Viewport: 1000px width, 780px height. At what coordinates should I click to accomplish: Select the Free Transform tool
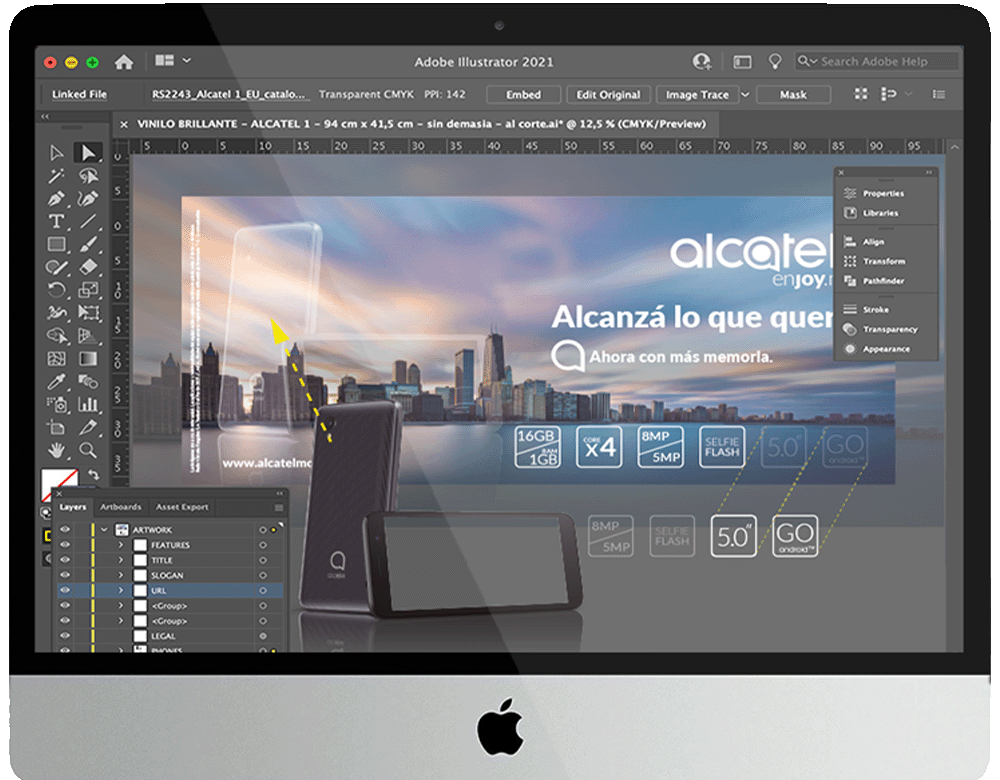pos(88,313)
